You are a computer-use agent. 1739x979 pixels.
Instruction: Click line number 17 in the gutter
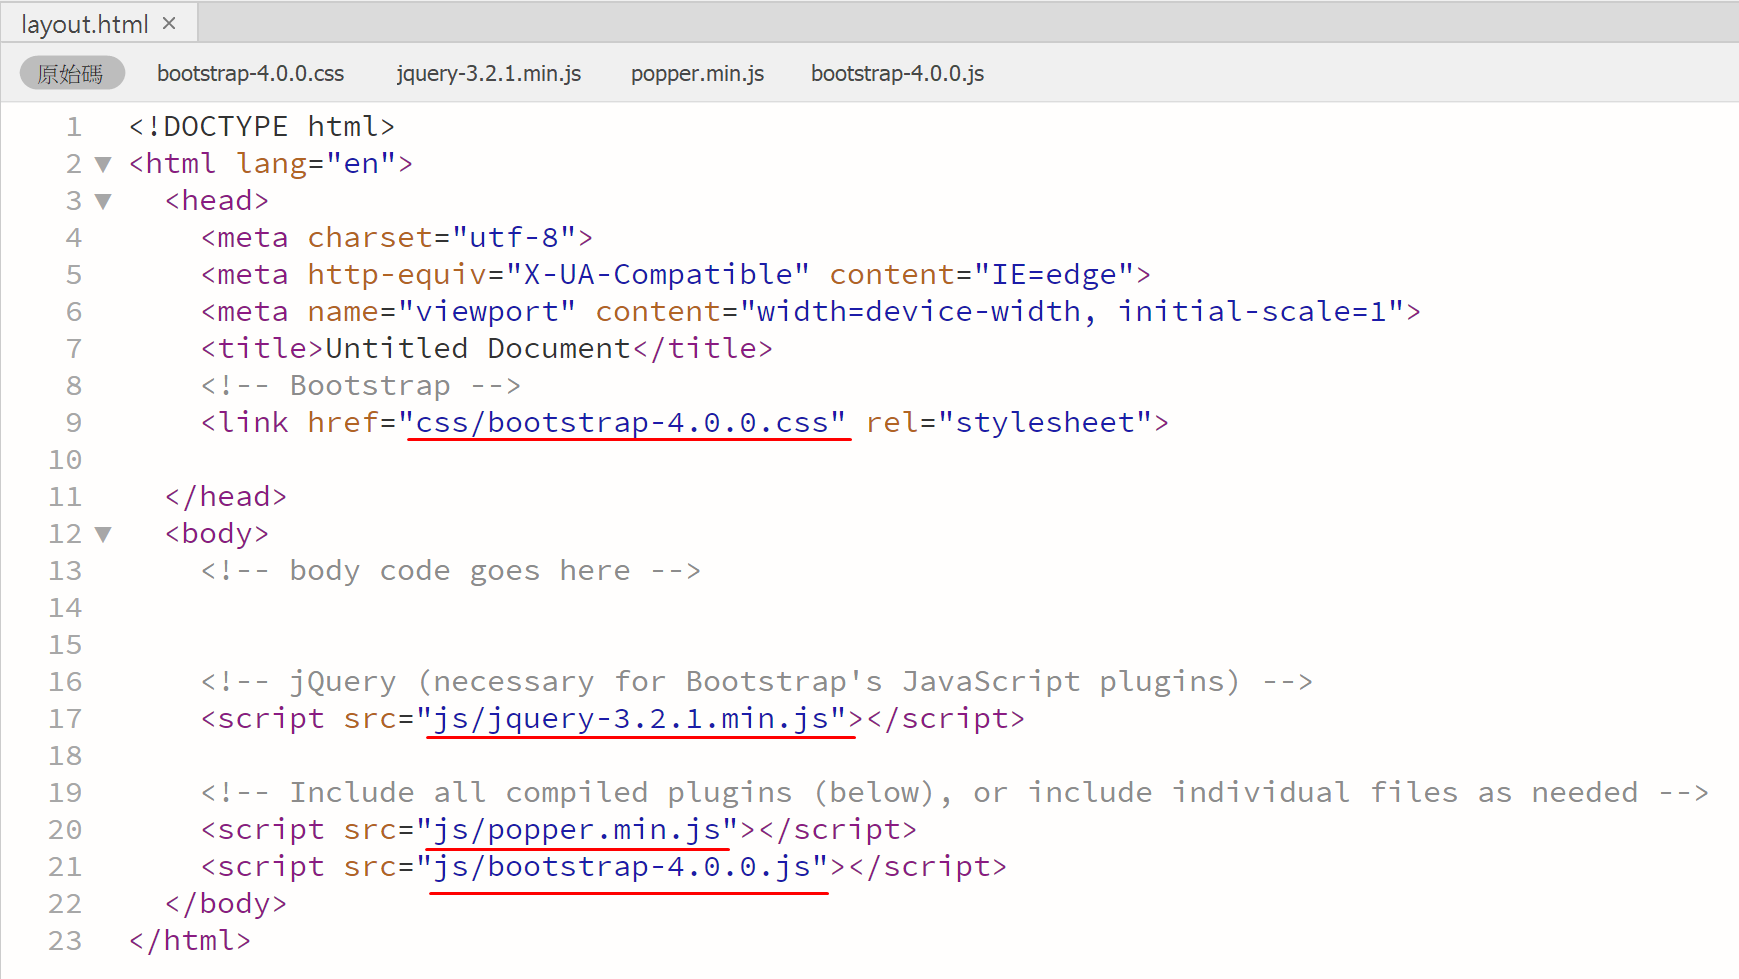pyautogui.click(x=65, y=719)
